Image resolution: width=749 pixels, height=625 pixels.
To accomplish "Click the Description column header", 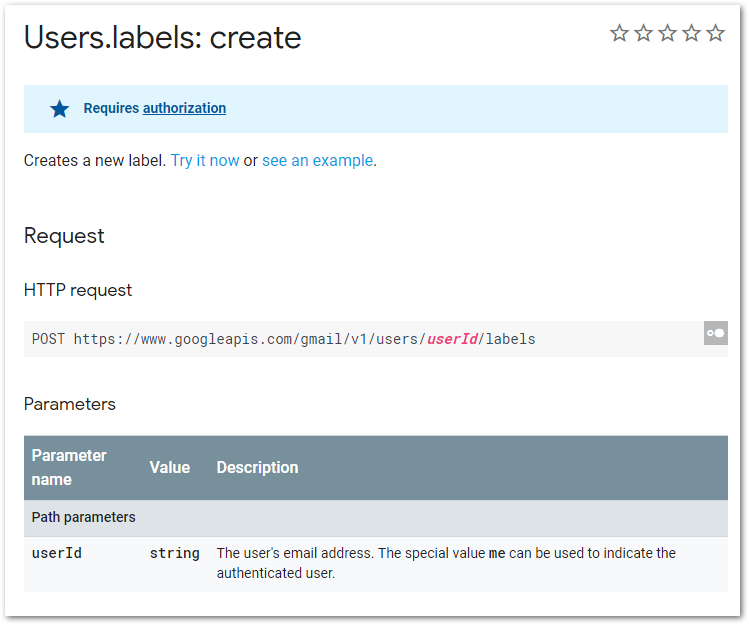I will point(257,467).
